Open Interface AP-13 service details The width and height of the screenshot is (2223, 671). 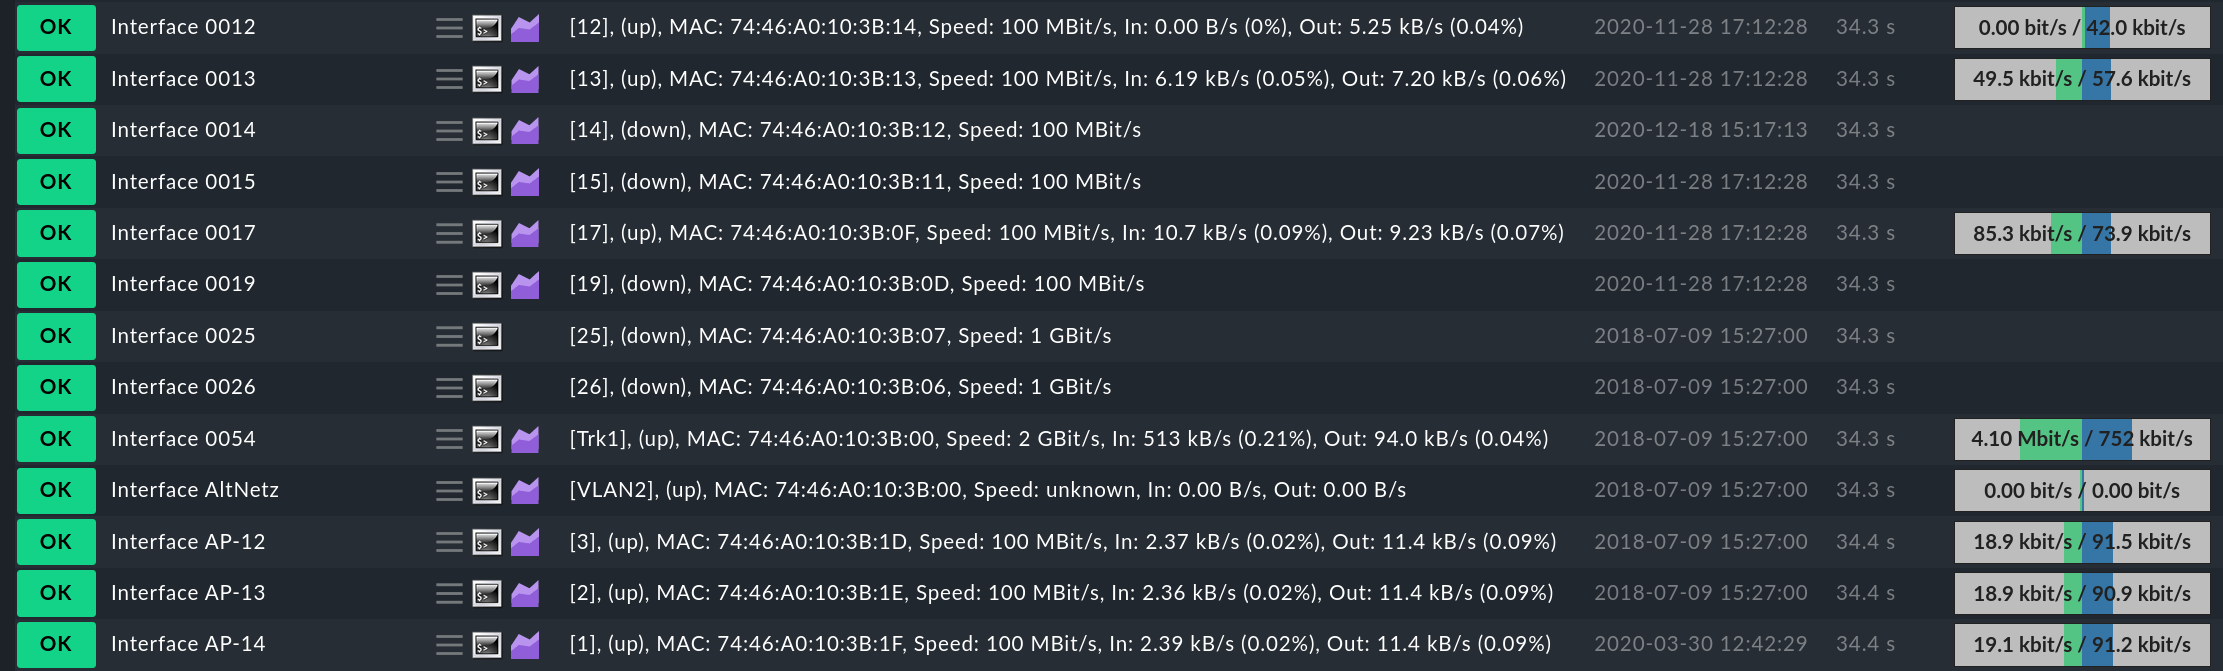(x=188, y=593)
